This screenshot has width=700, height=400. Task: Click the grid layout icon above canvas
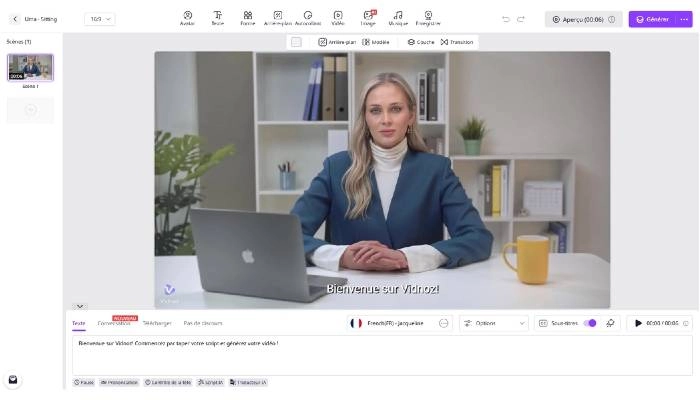[x=296, y=42]
